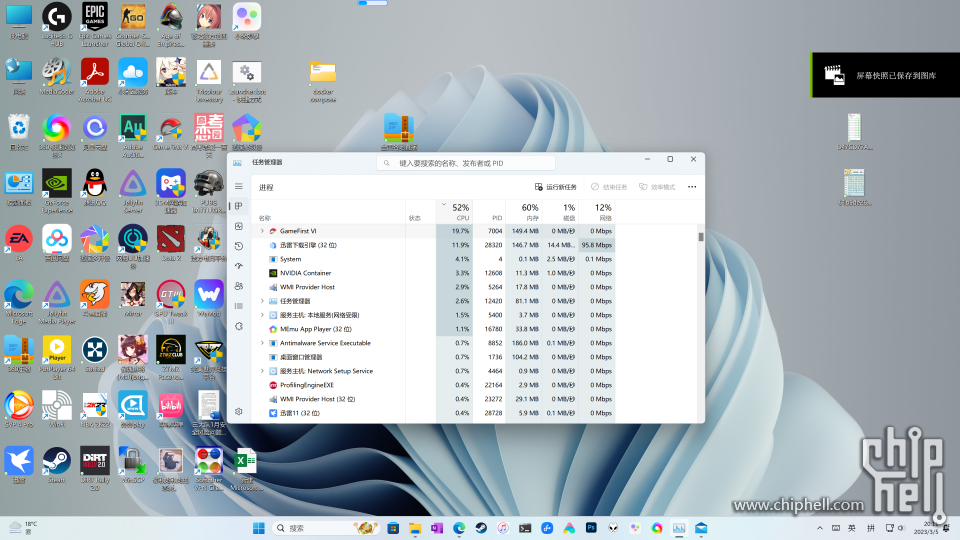
Task: Click the screenshot saved notification banner
Action: point(885,75)
